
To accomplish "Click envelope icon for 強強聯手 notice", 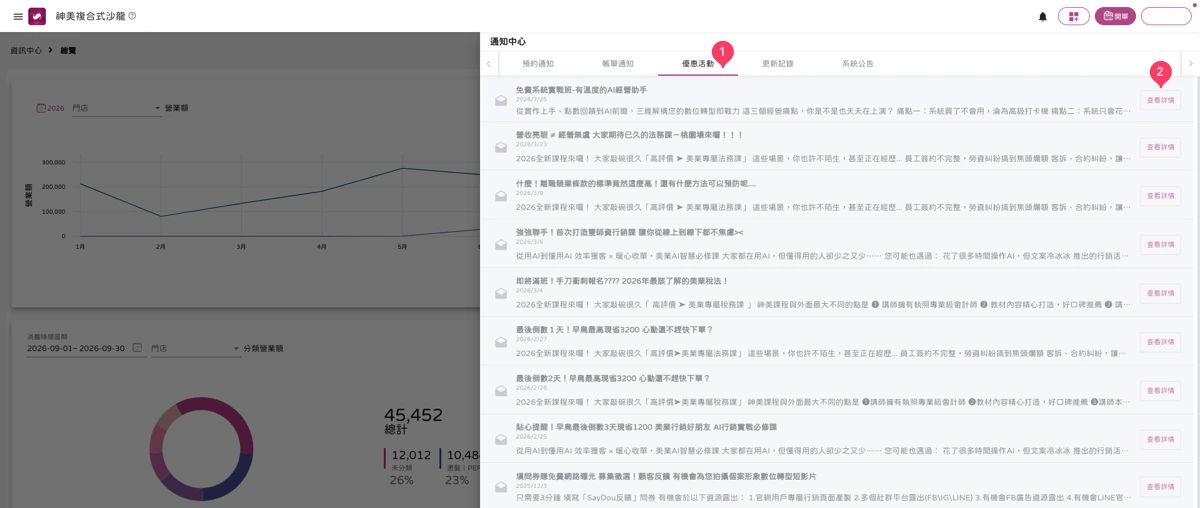I will point(501,245).
